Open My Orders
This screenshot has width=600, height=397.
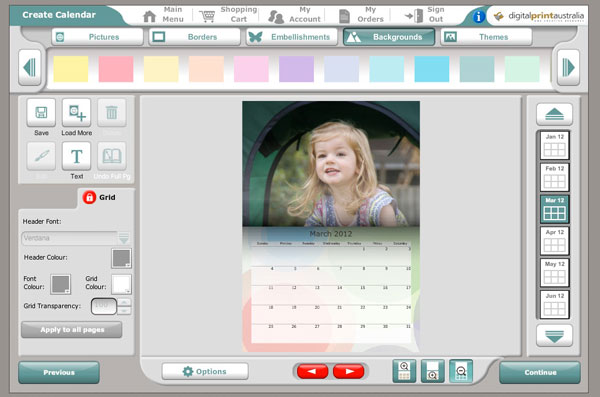361,15
